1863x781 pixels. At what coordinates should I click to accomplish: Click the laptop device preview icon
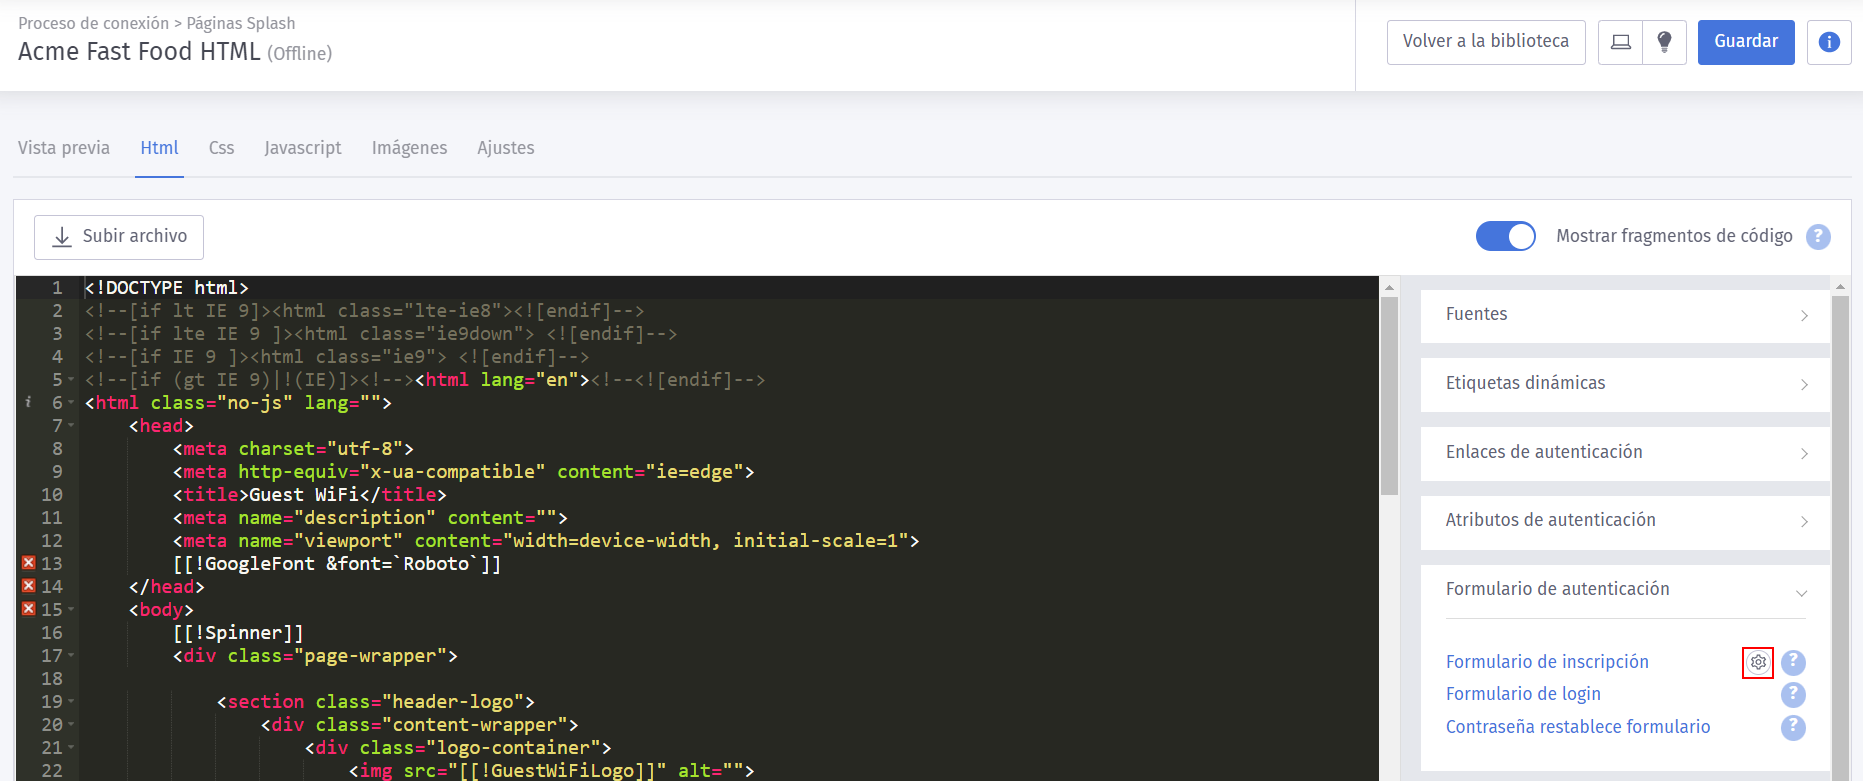1620,42
